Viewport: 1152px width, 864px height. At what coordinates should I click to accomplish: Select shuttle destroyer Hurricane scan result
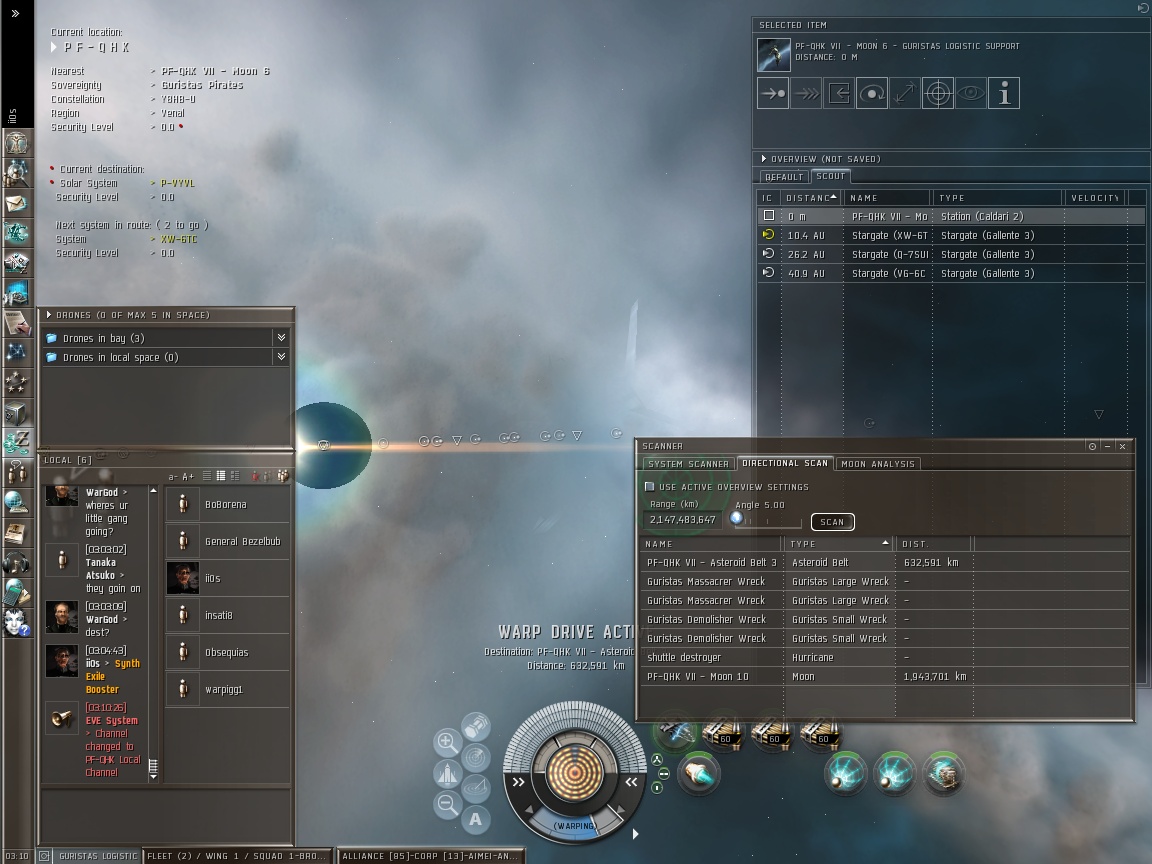tap(885, 658)
